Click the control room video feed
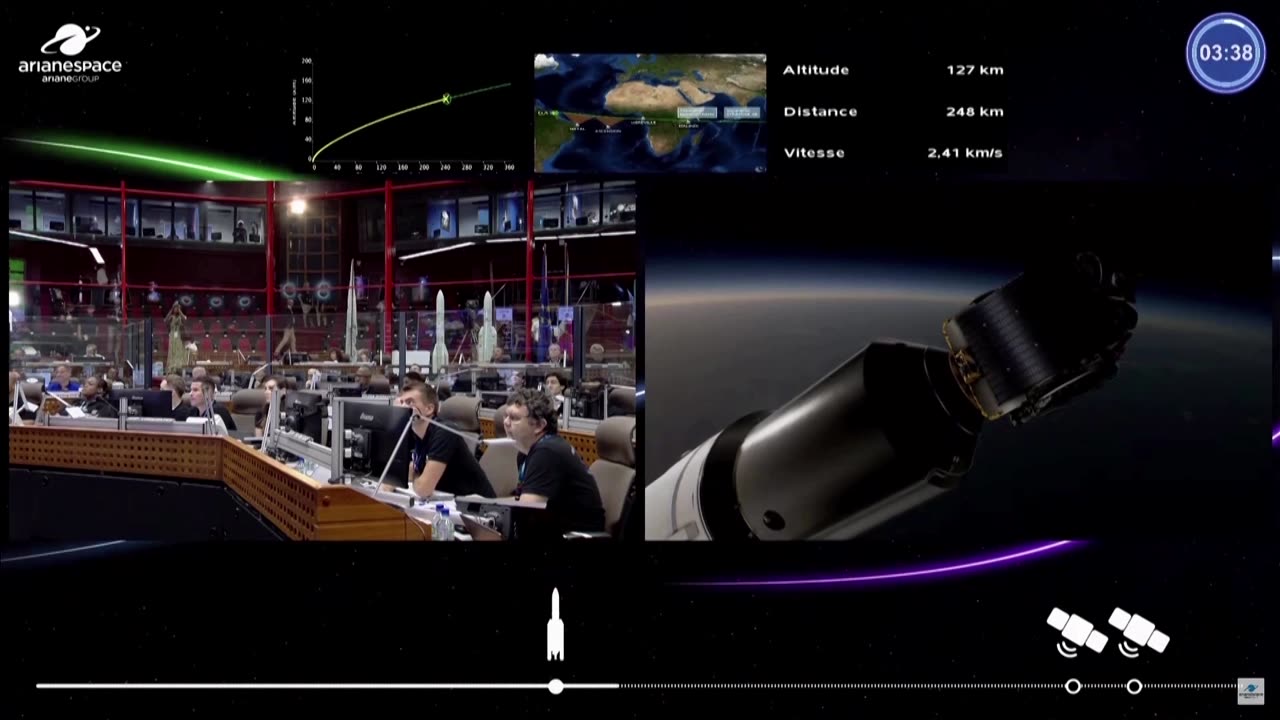The width and height of the screenshot is (1280, 720). click(323, 360)
